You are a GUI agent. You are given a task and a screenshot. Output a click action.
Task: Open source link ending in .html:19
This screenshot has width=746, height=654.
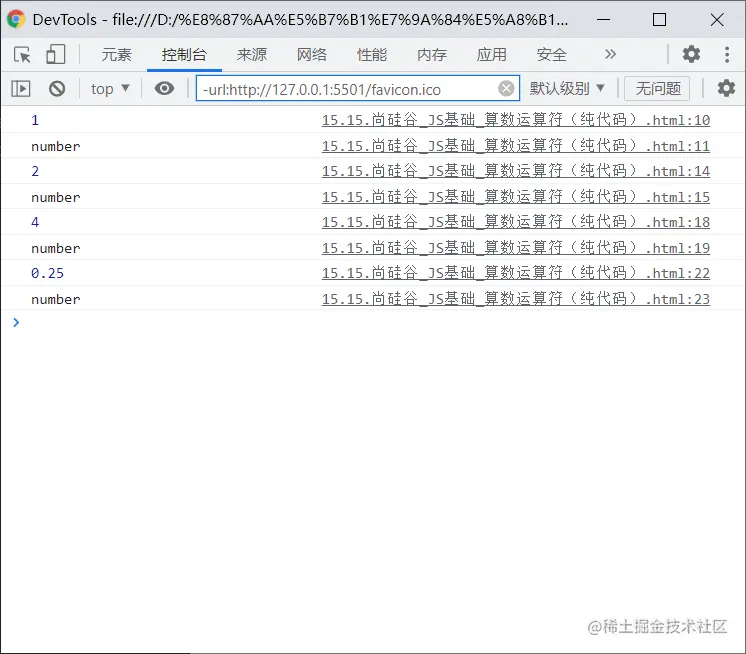(x=516, y=247)
